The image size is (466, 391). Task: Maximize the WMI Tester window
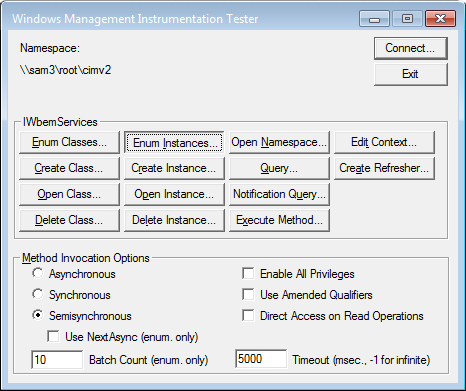[407, 19]
